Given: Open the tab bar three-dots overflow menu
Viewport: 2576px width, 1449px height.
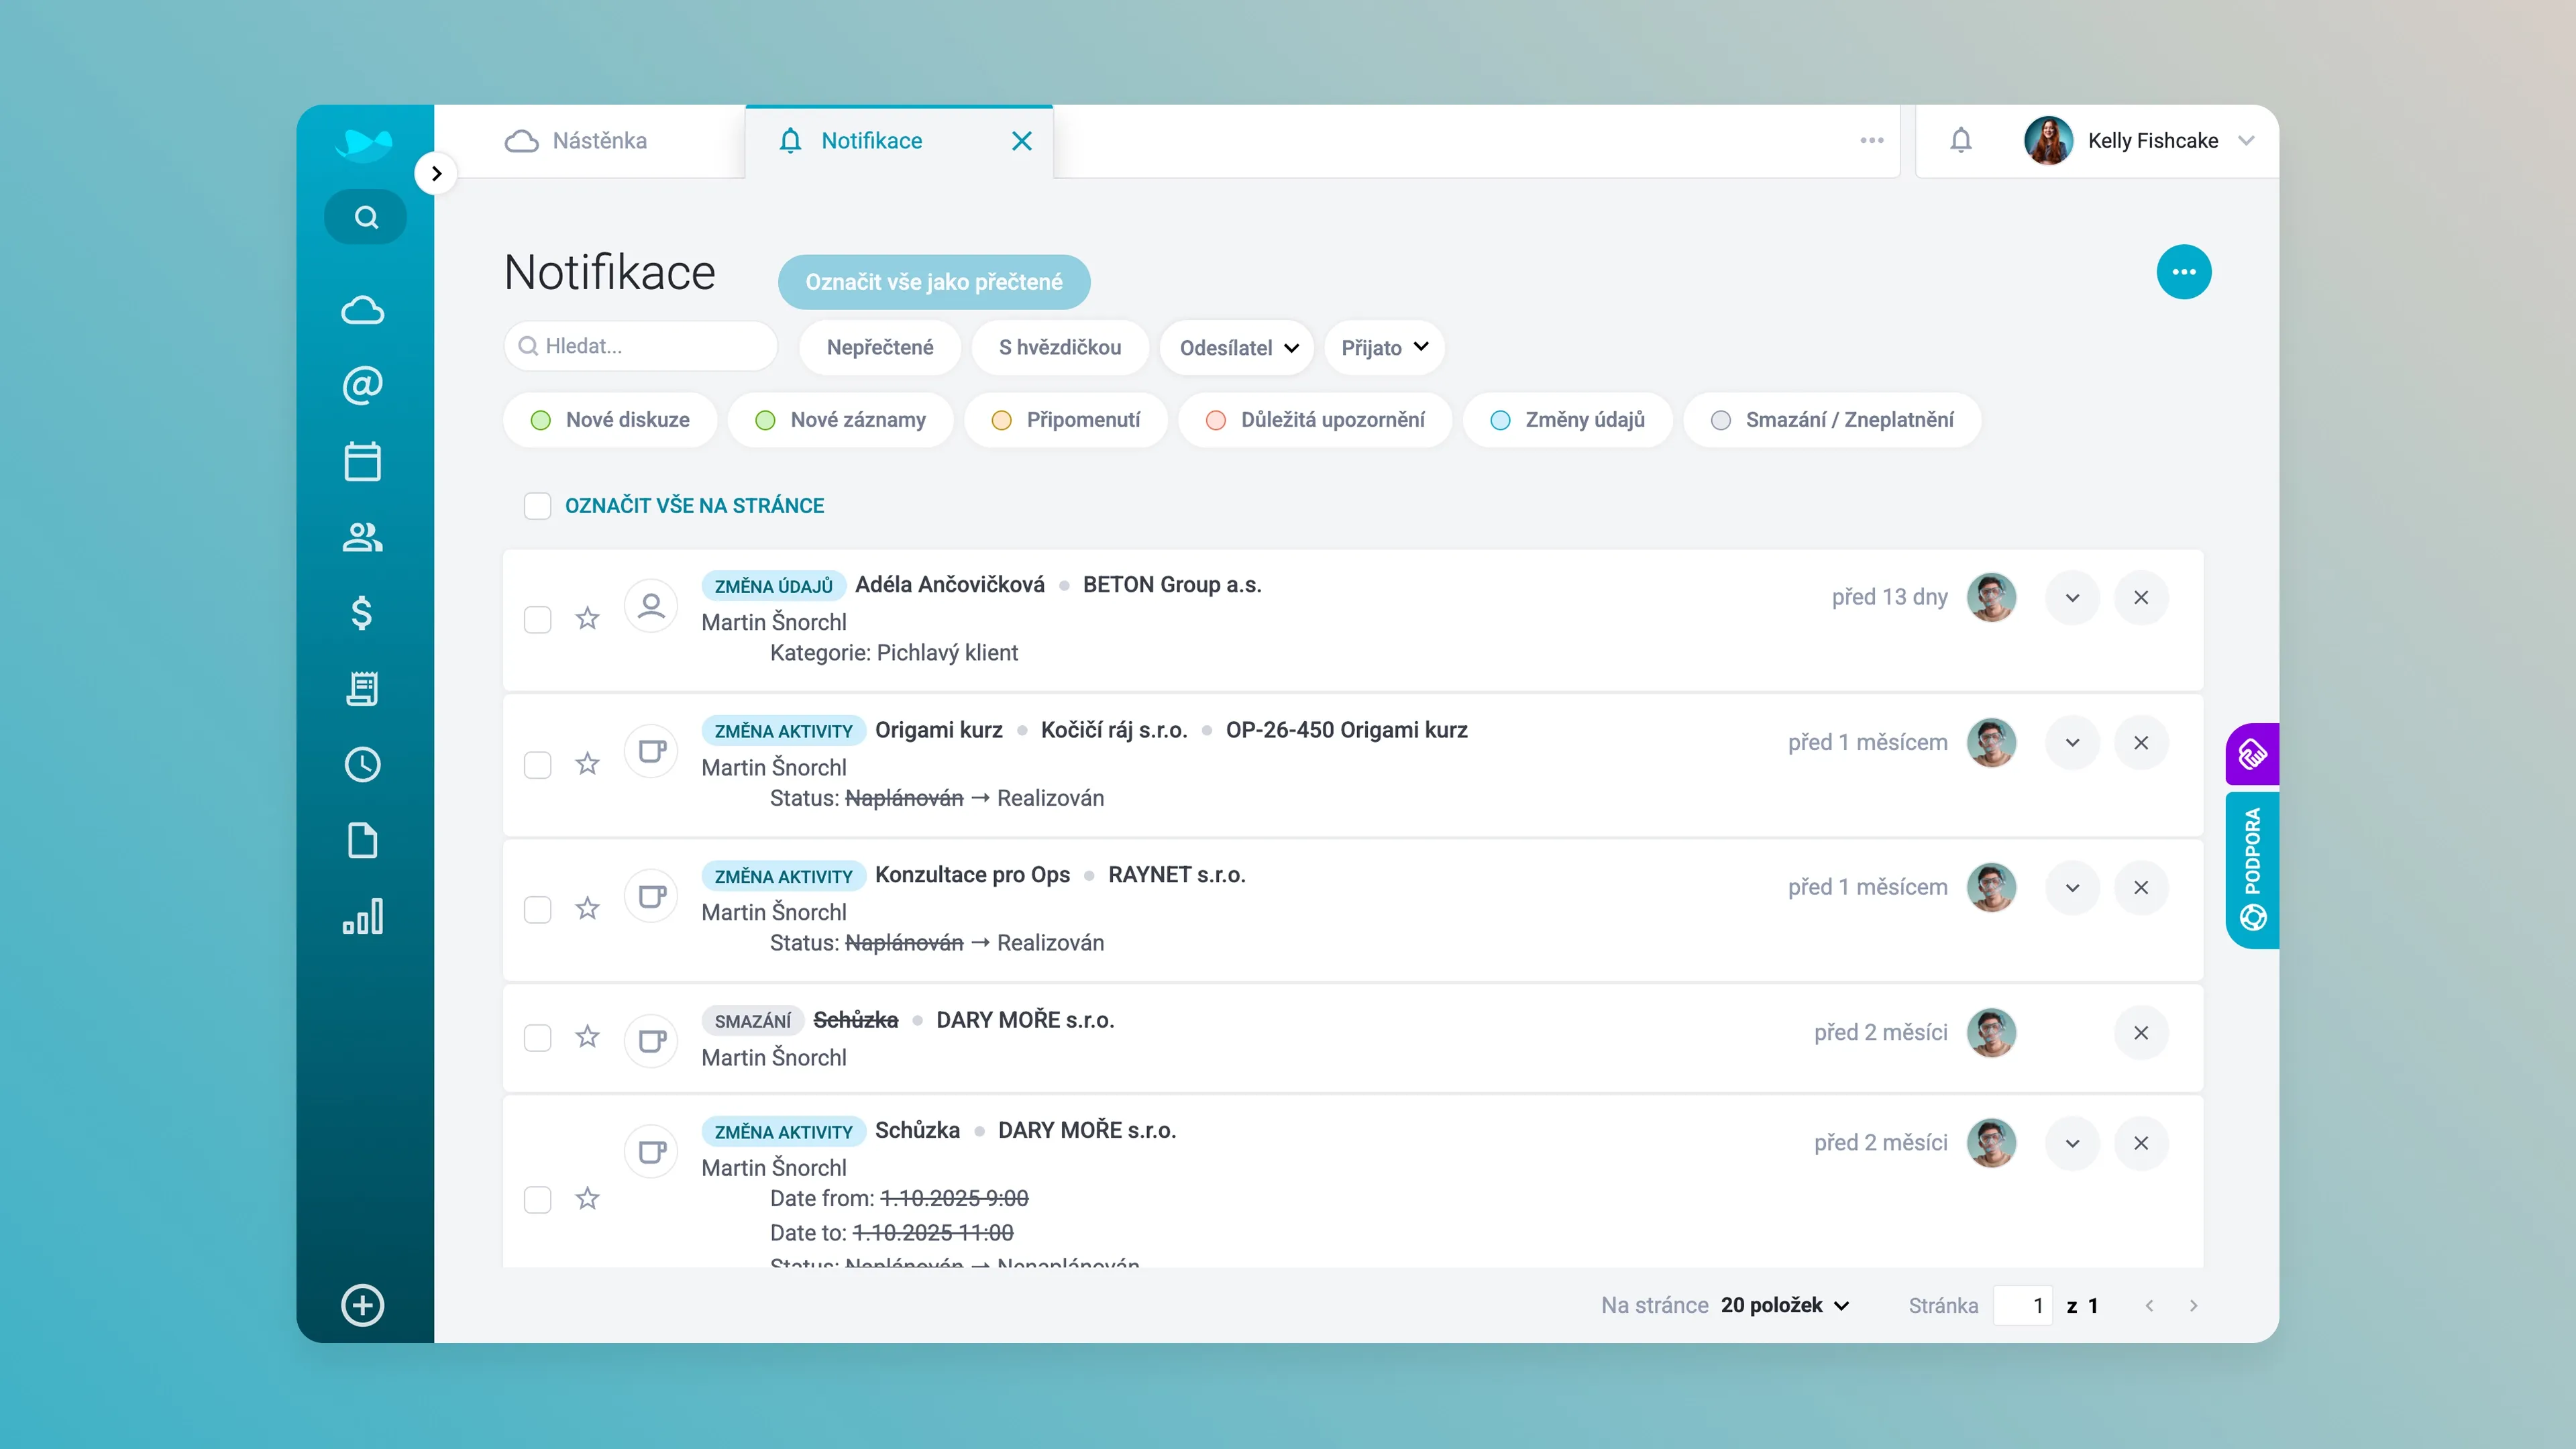Looking at the screenshot, I should tap(1872, 141).
